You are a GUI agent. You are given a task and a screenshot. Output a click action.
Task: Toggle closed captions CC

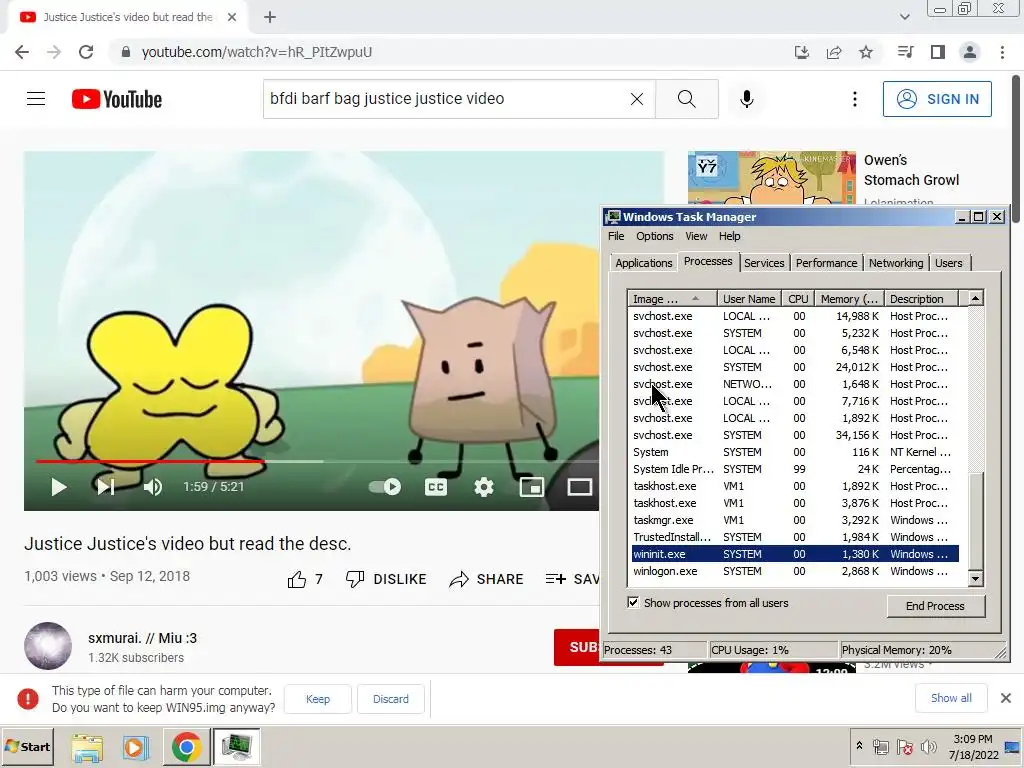pos(436,487)
